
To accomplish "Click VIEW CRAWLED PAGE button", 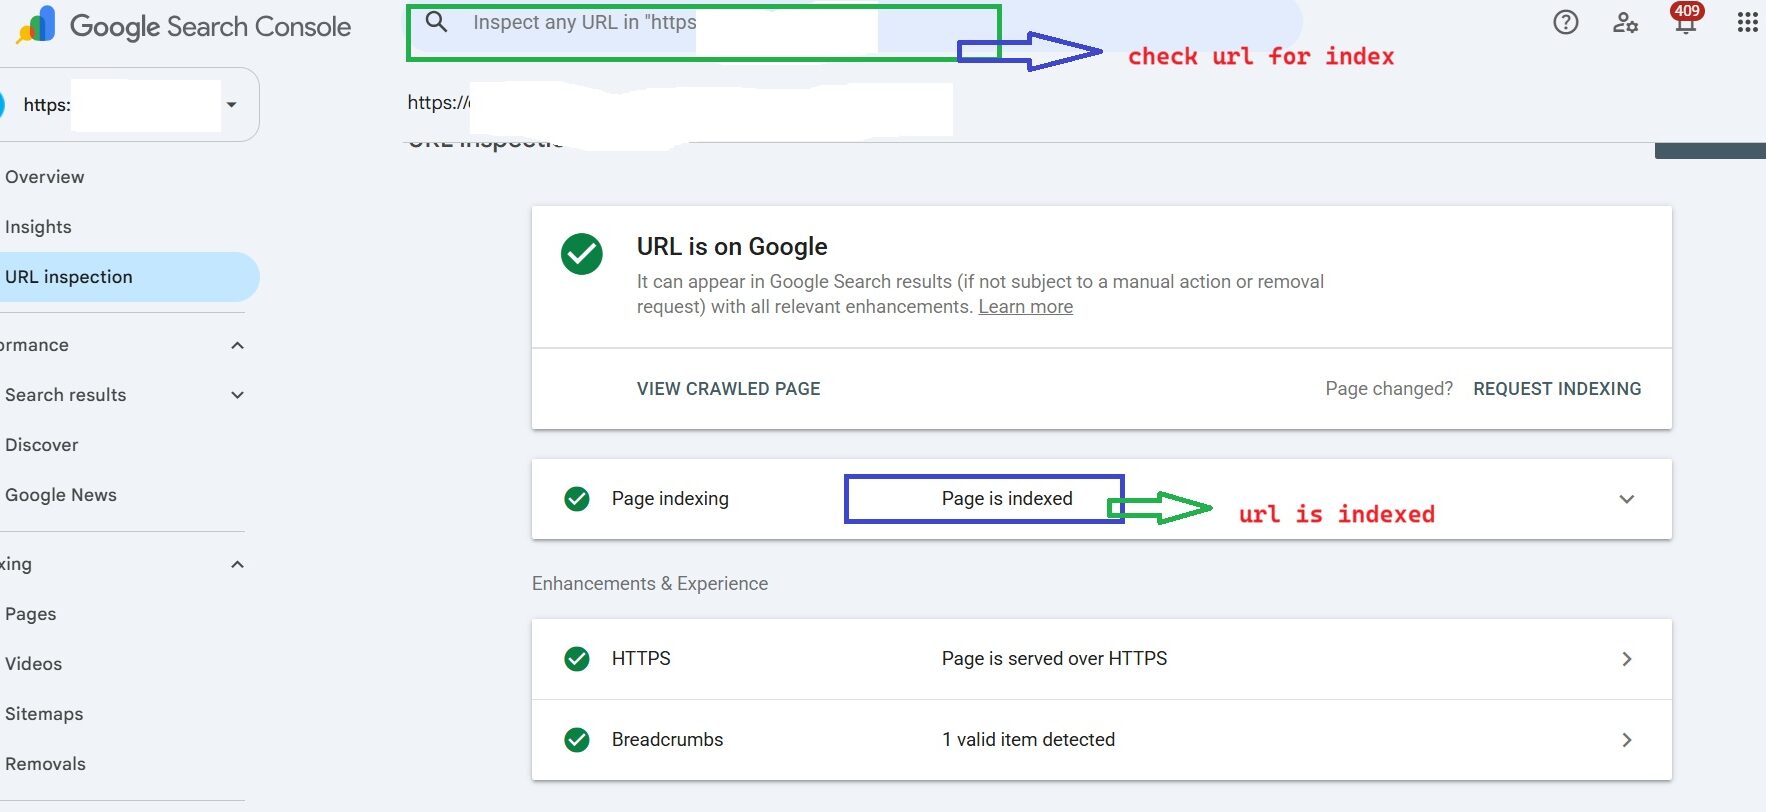I will (729, 389).
